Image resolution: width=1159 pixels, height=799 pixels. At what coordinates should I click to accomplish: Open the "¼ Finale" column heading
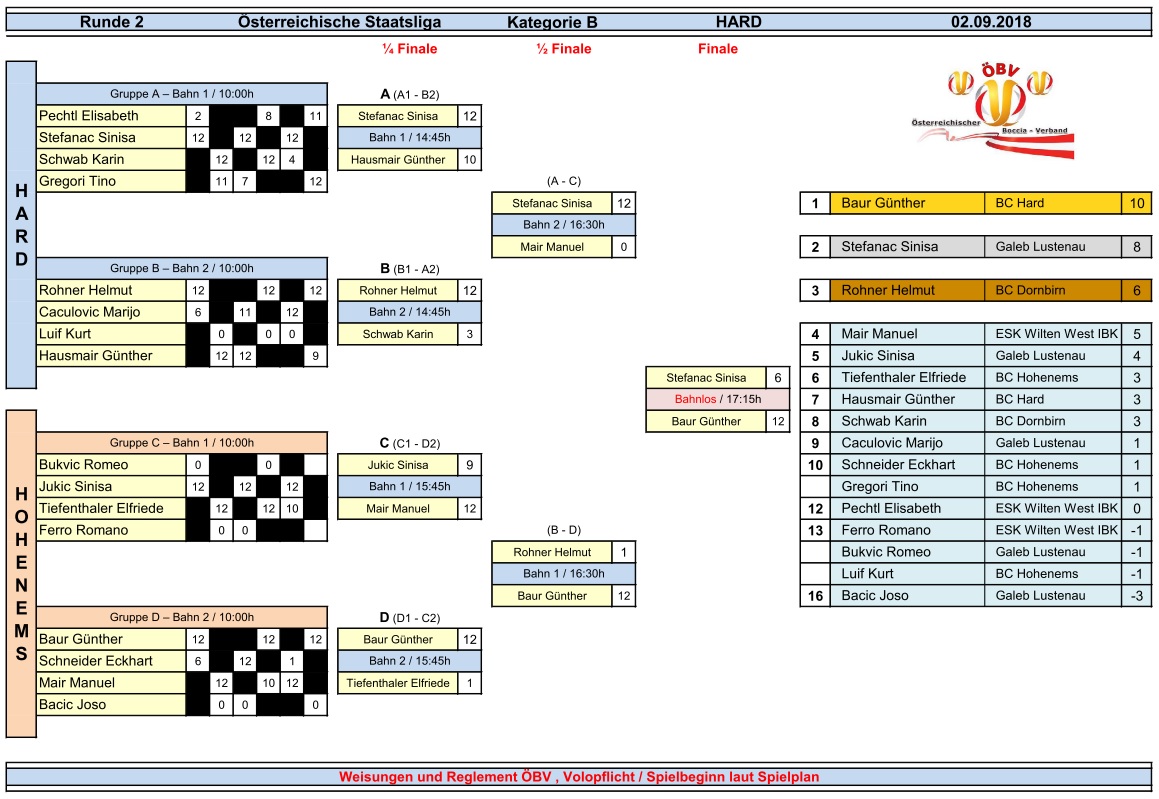(409, 49)
